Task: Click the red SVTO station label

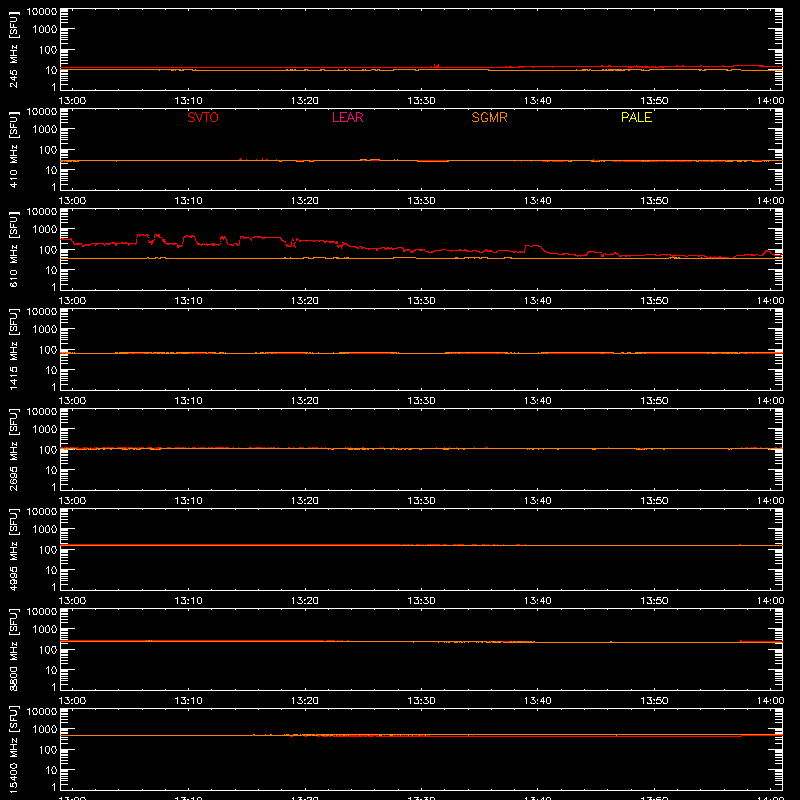Action: (x=203, y=117)
